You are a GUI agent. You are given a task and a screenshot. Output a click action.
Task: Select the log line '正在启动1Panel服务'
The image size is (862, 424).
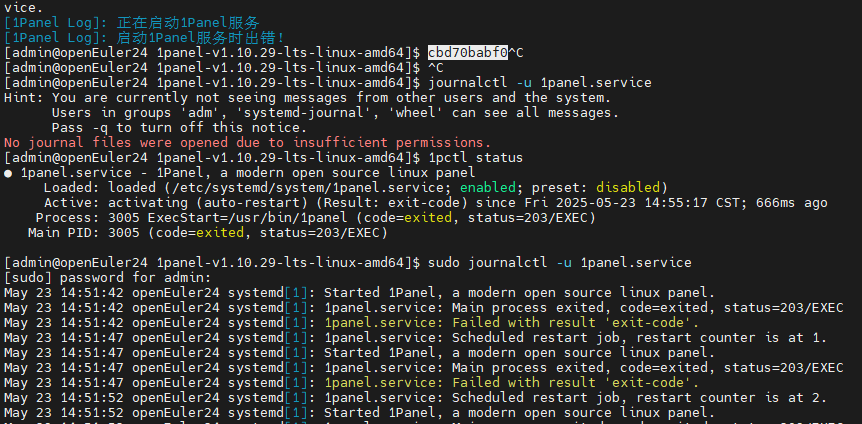click(x=131, y=23)
